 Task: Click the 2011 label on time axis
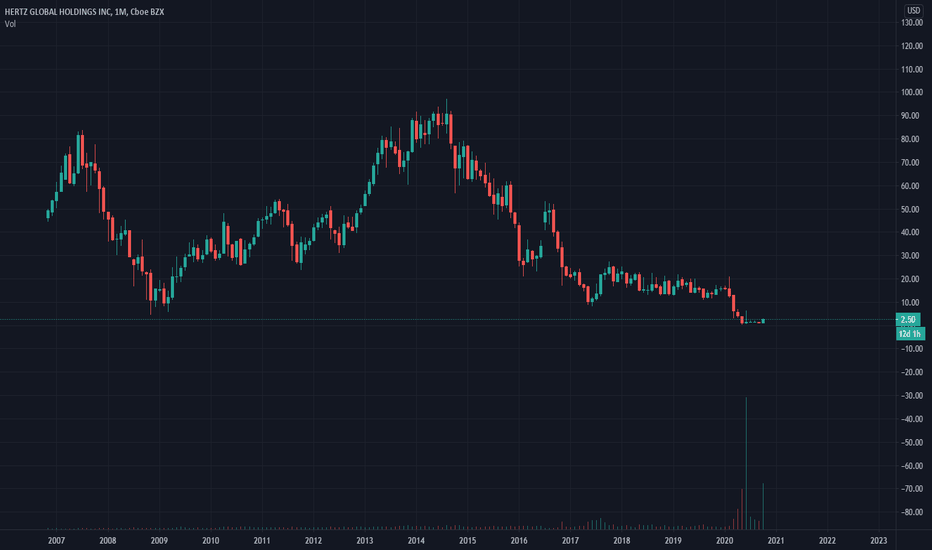[262, 540]
